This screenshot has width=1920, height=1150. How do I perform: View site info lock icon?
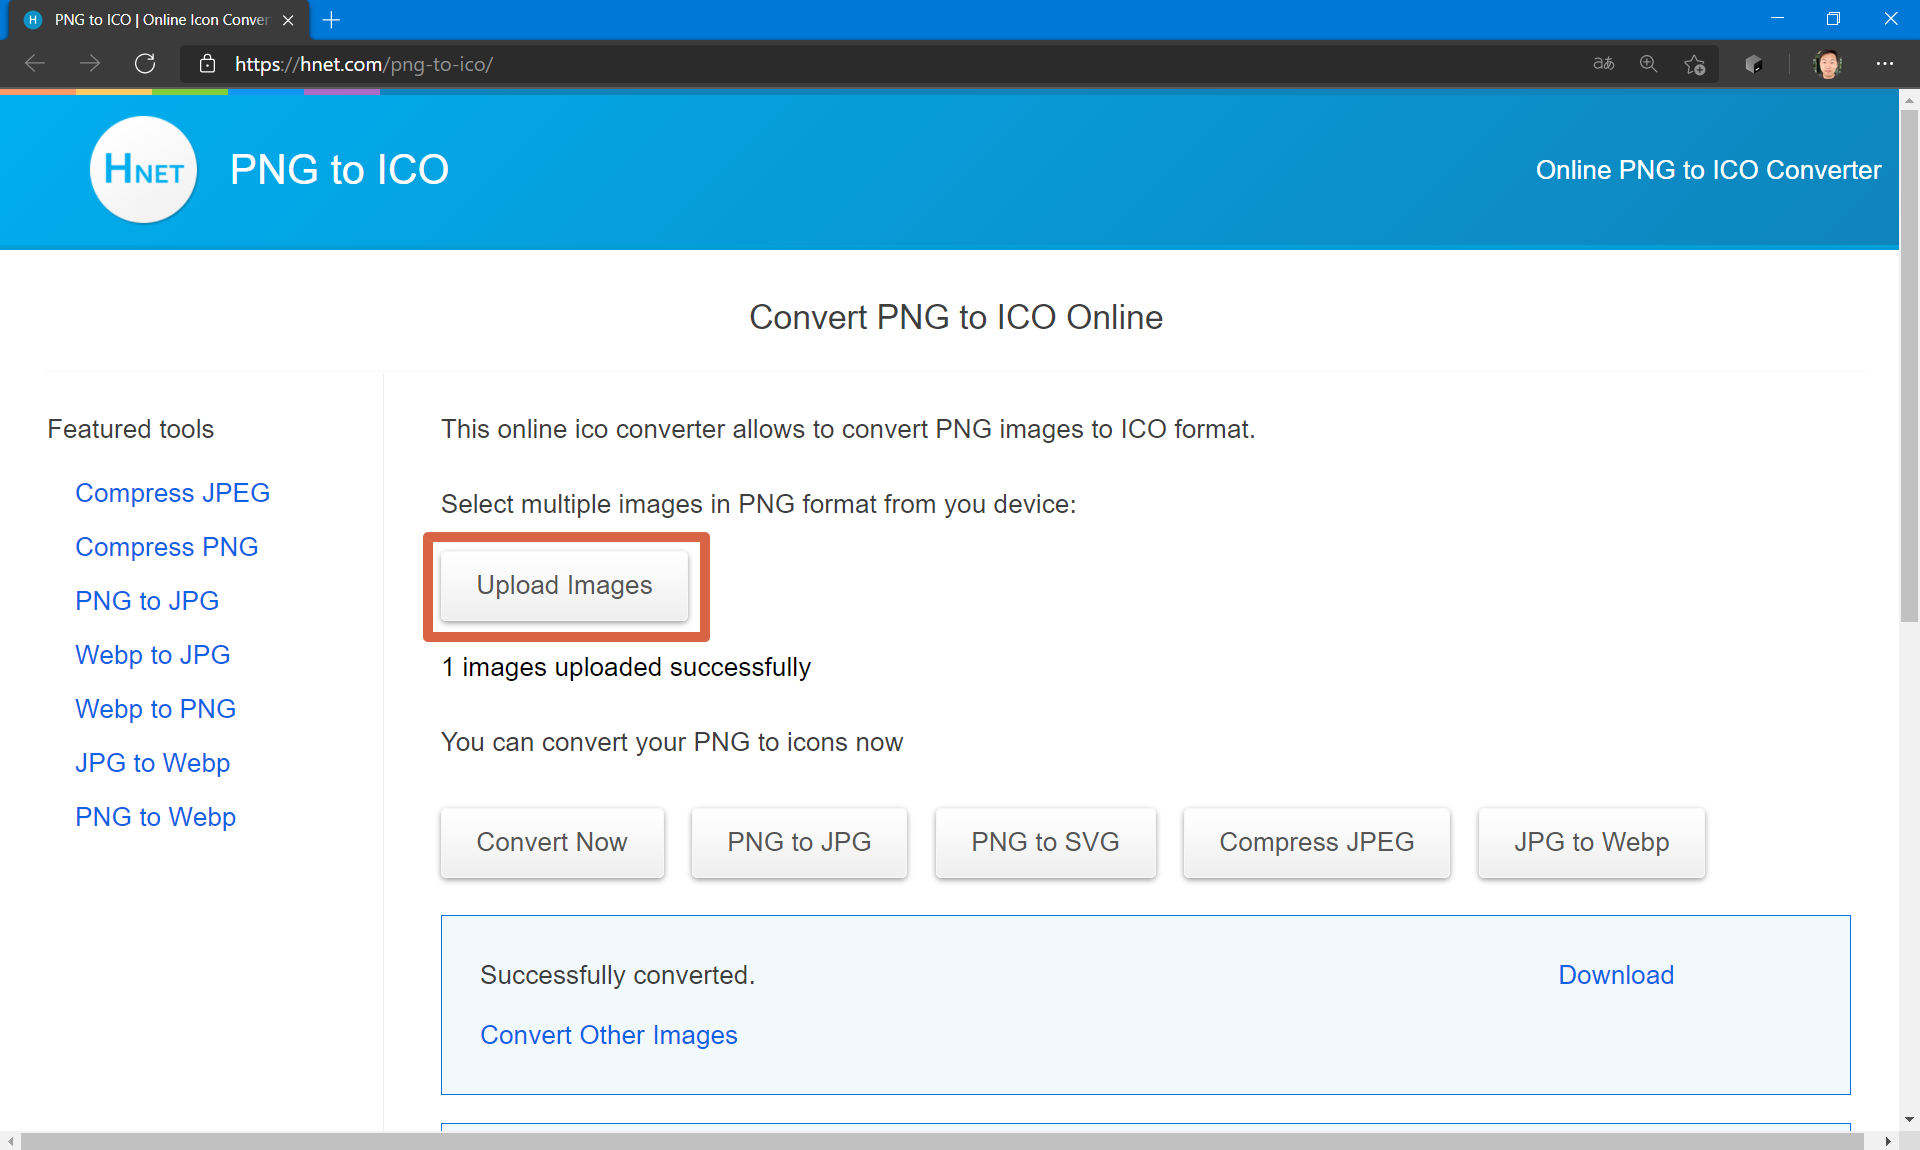point(207,64)
